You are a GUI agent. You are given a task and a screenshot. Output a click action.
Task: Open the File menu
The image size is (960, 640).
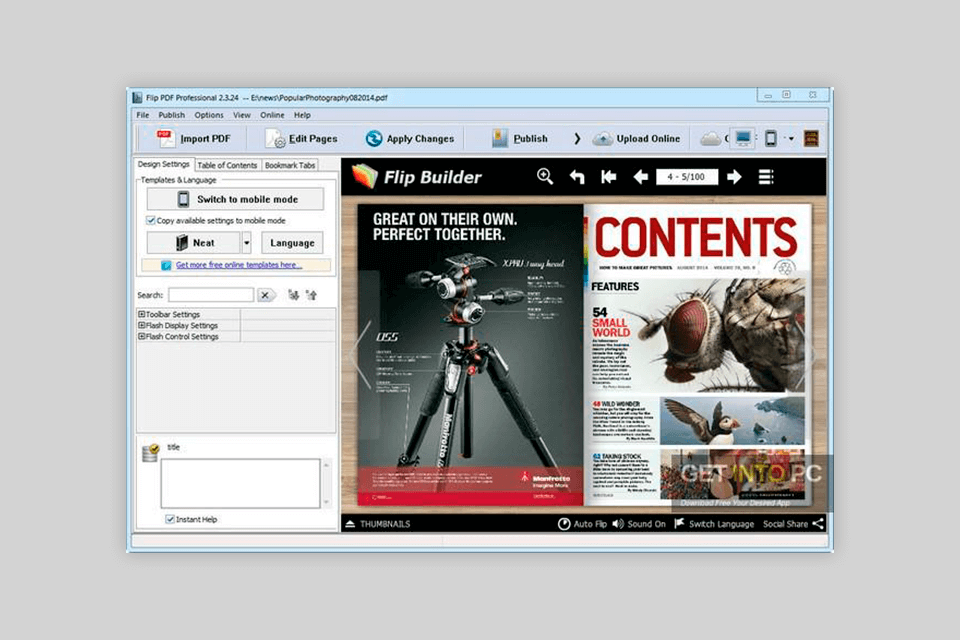click(x=143, y=115)
